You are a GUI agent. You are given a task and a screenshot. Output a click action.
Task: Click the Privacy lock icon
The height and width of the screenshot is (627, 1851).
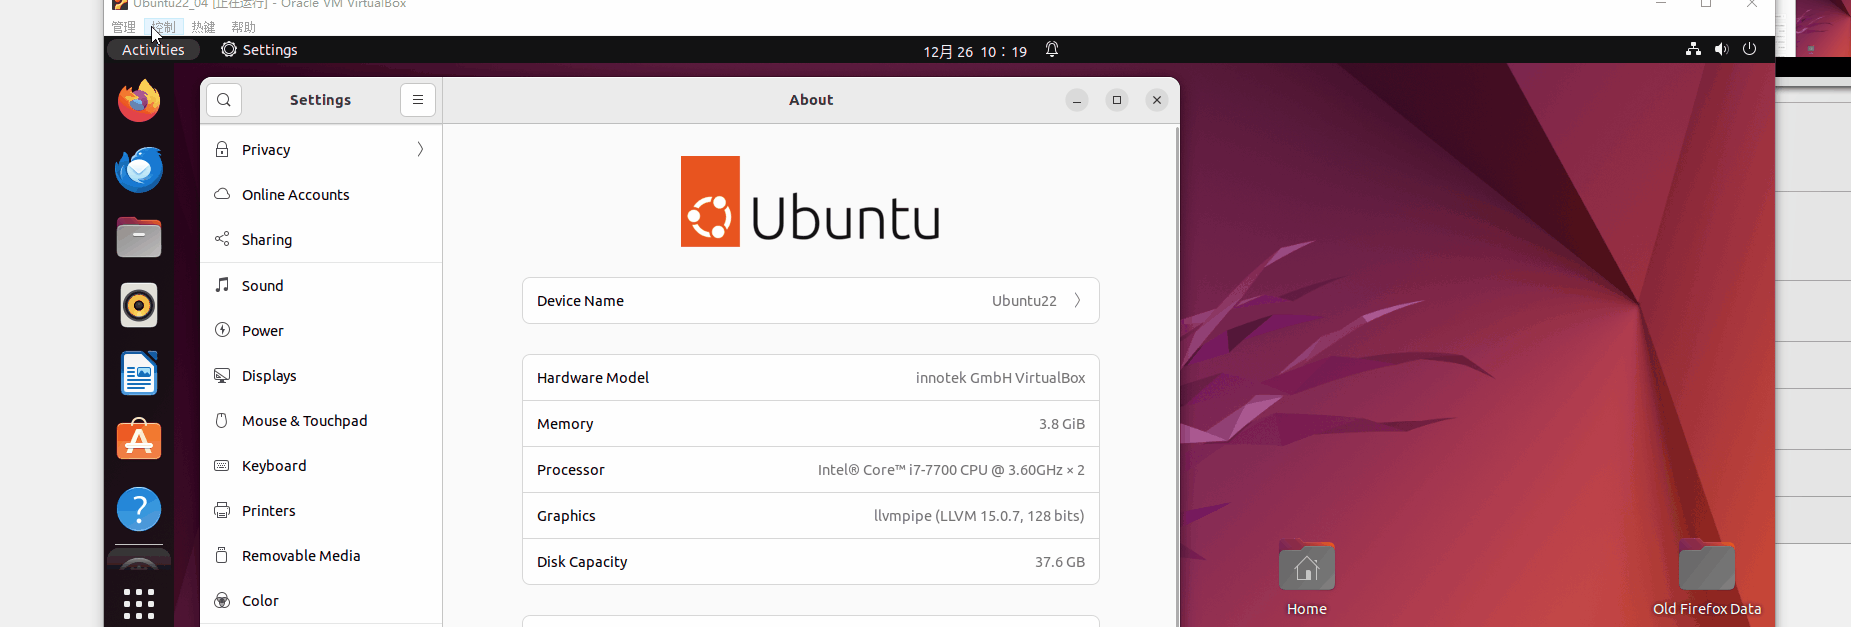(x=222, y=149)
